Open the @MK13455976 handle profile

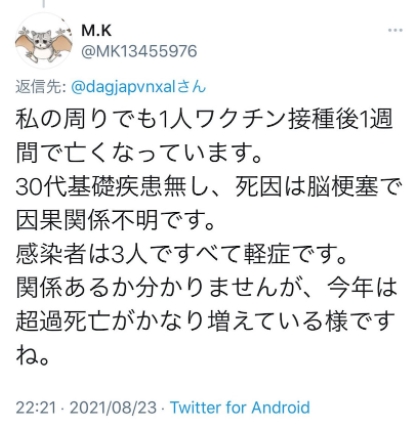pyautogui.click(x=139, y=52)
